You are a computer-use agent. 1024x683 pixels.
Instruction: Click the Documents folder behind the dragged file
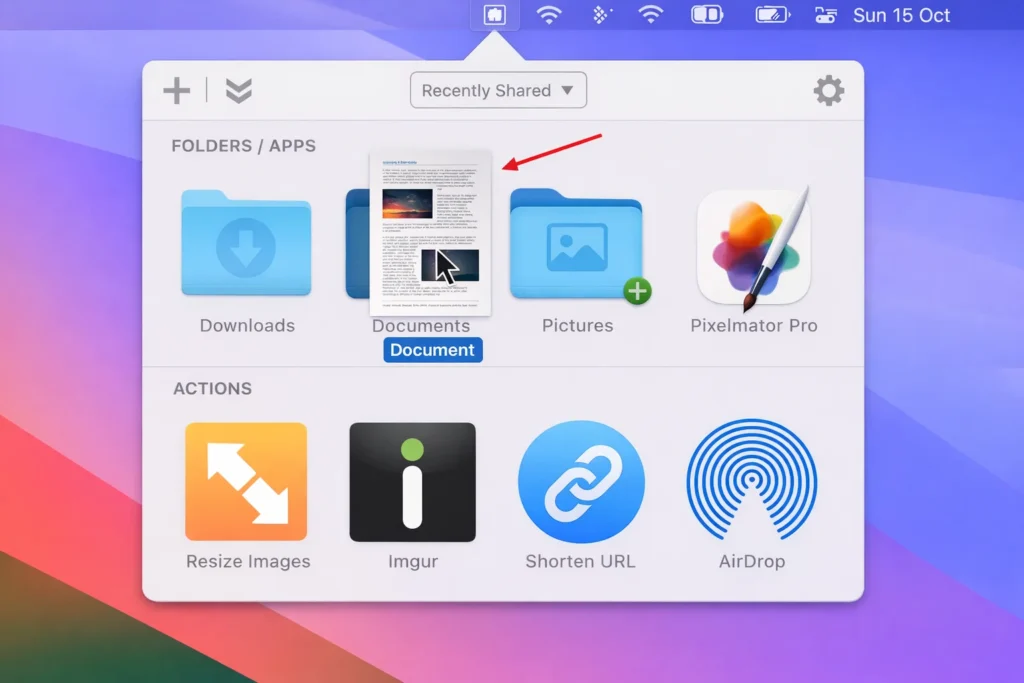[357, 246]
